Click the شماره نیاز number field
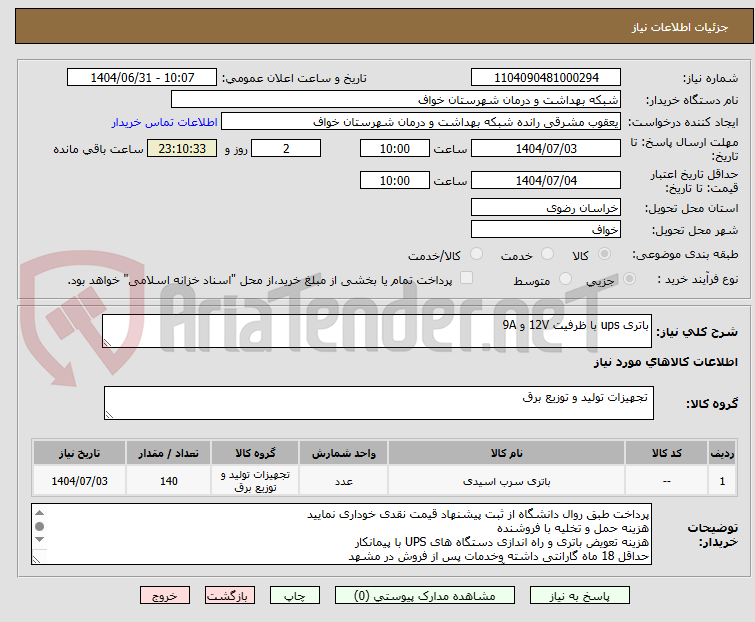755x622 pixels. pos(546,78)
